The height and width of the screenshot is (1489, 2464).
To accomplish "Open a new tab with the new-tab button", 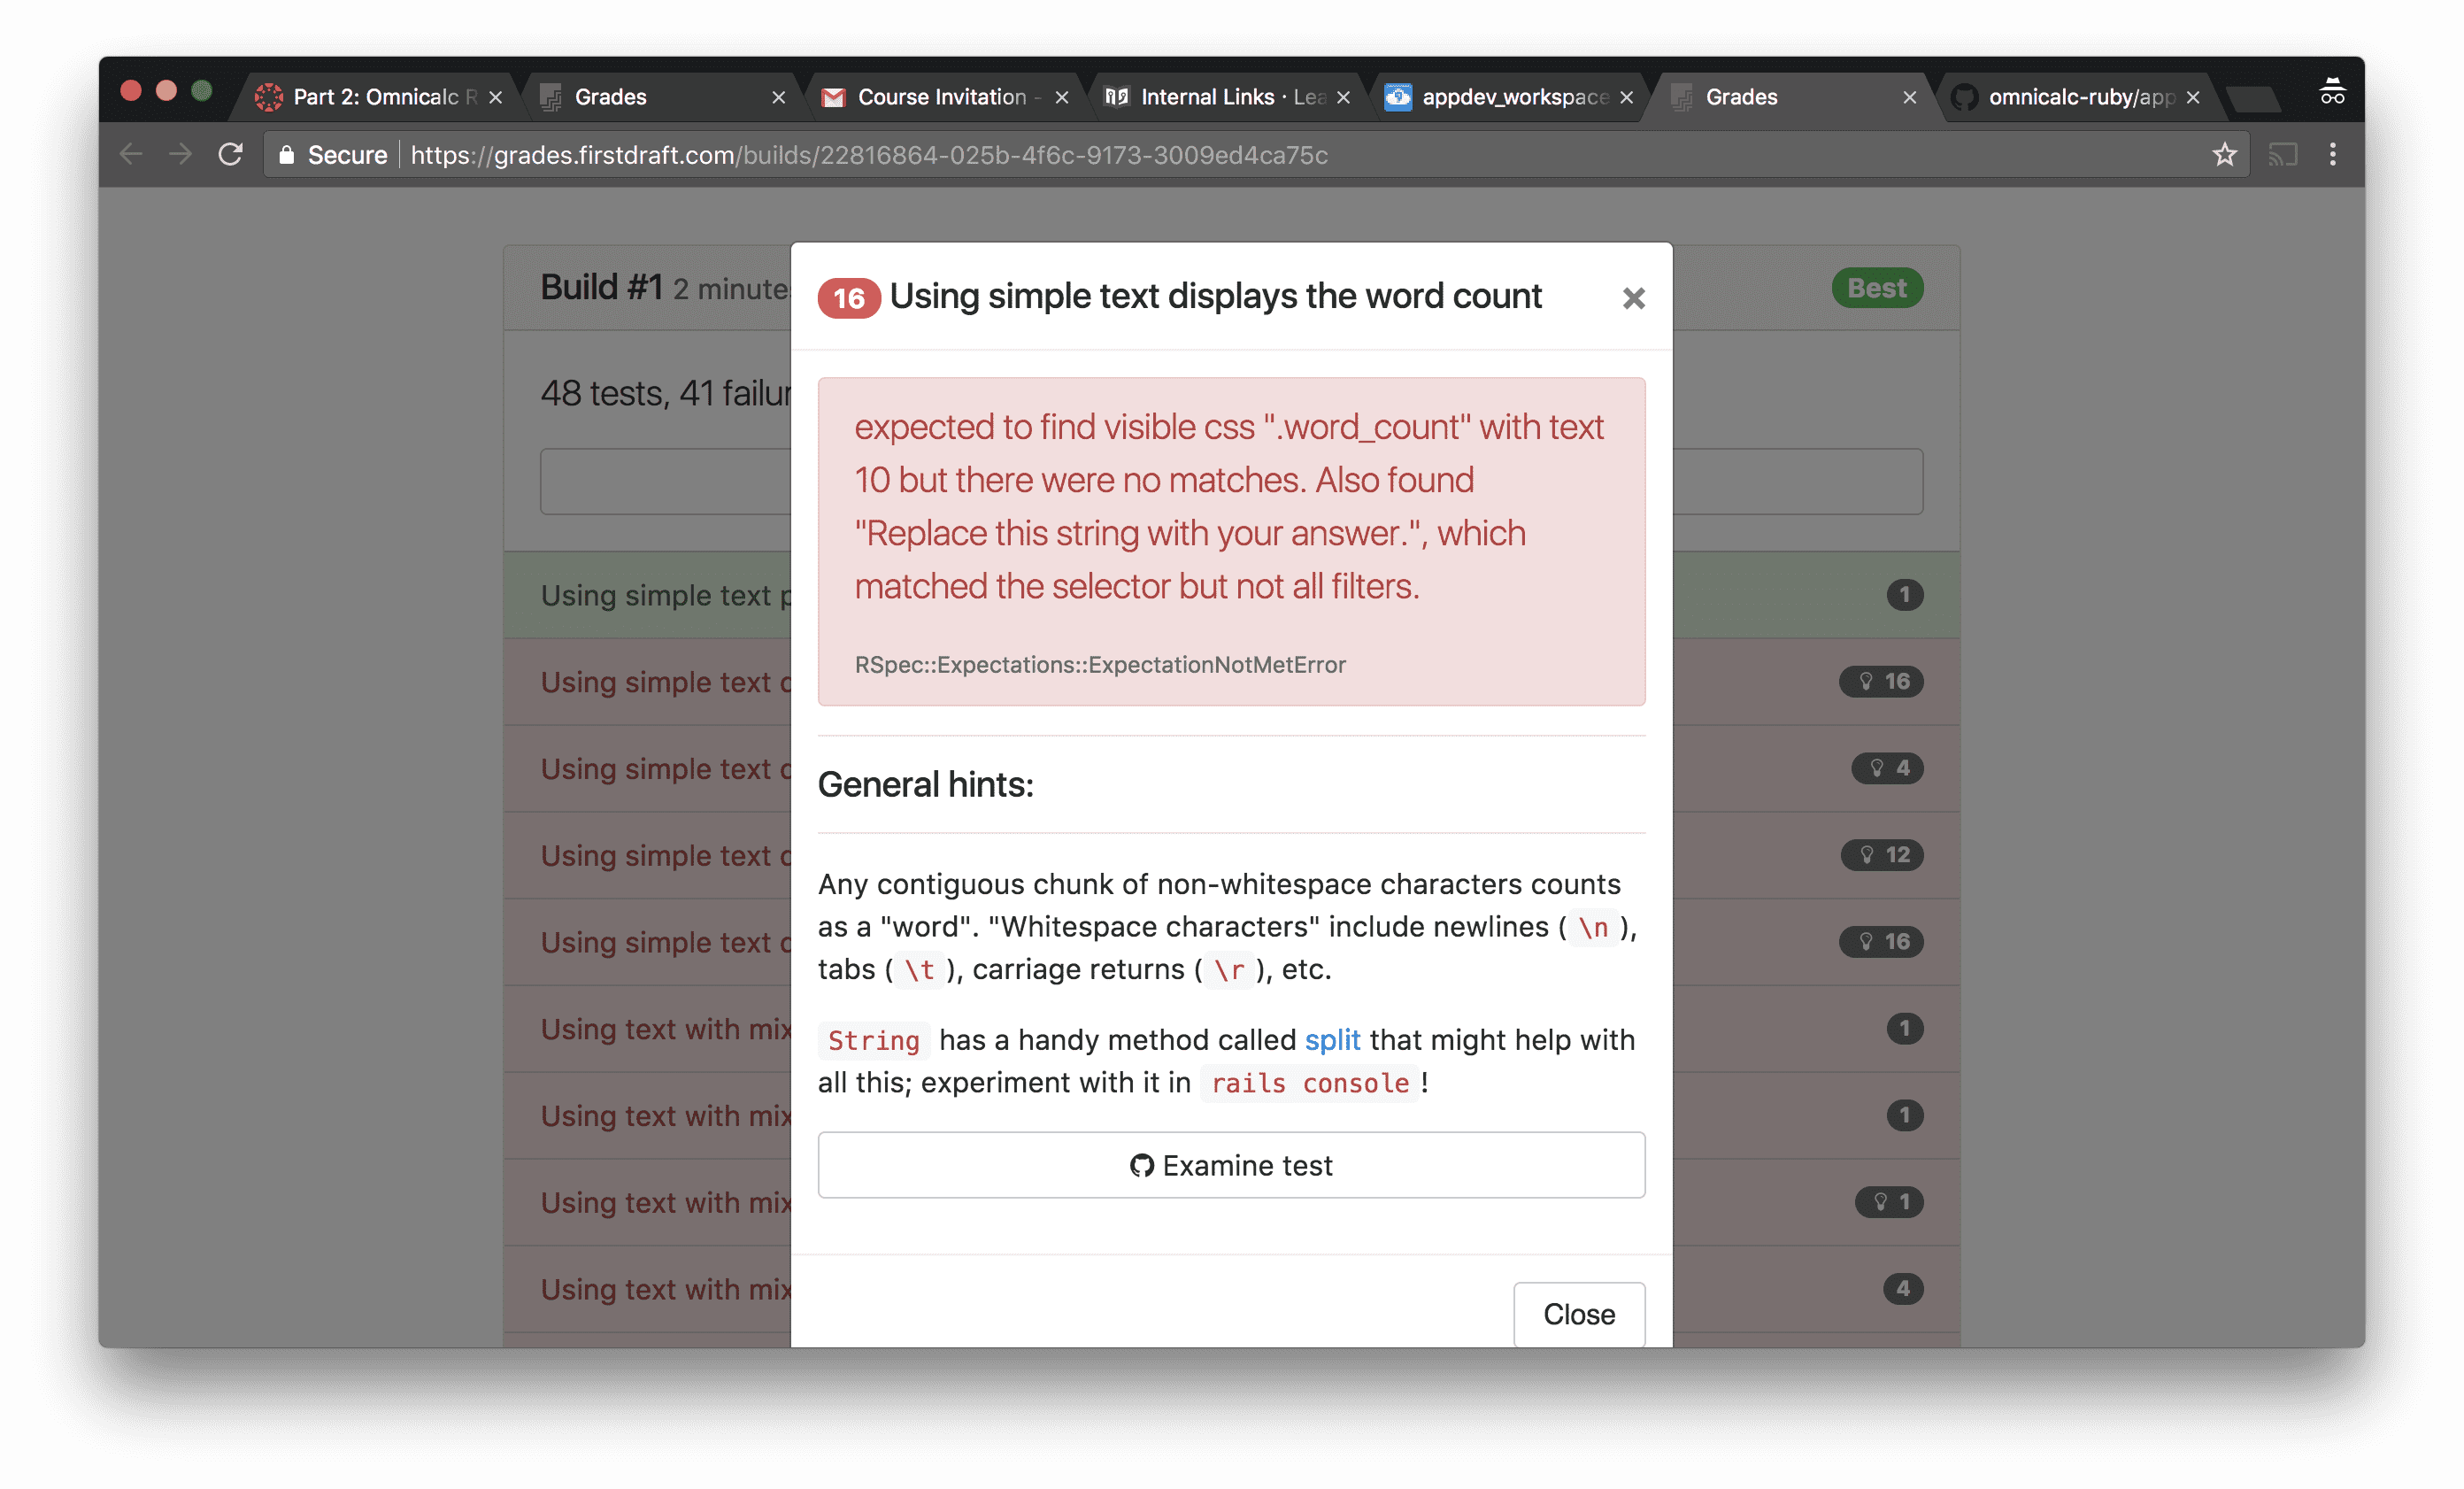I will click(2254, 99).
